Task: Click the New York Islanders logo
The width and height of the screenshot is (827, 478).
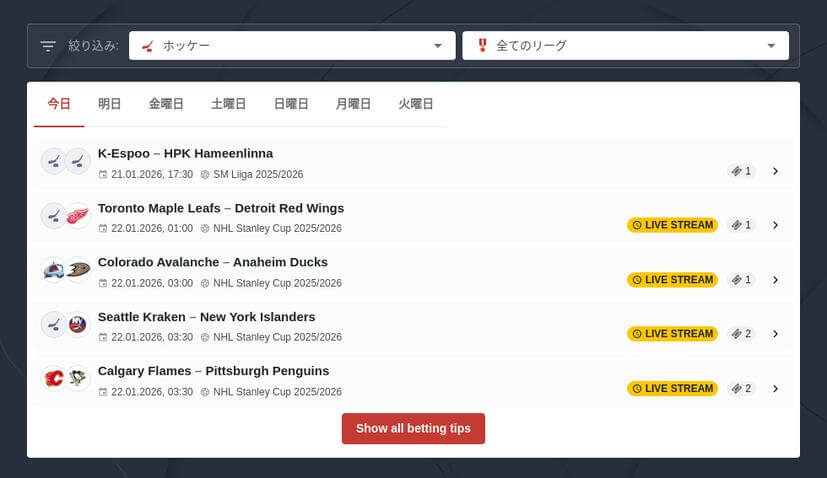Action: (78, 324)
